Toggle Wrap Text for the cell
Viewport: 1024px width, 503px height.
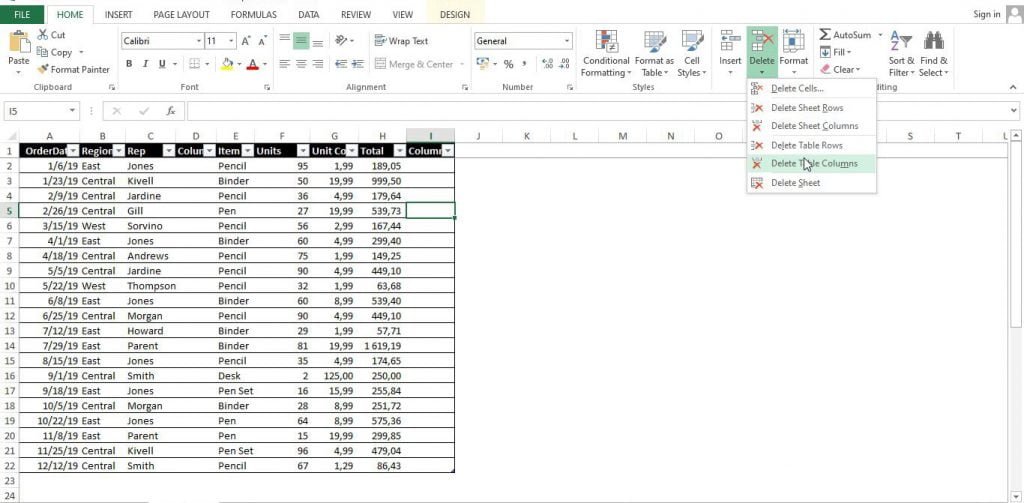[401, 41]
